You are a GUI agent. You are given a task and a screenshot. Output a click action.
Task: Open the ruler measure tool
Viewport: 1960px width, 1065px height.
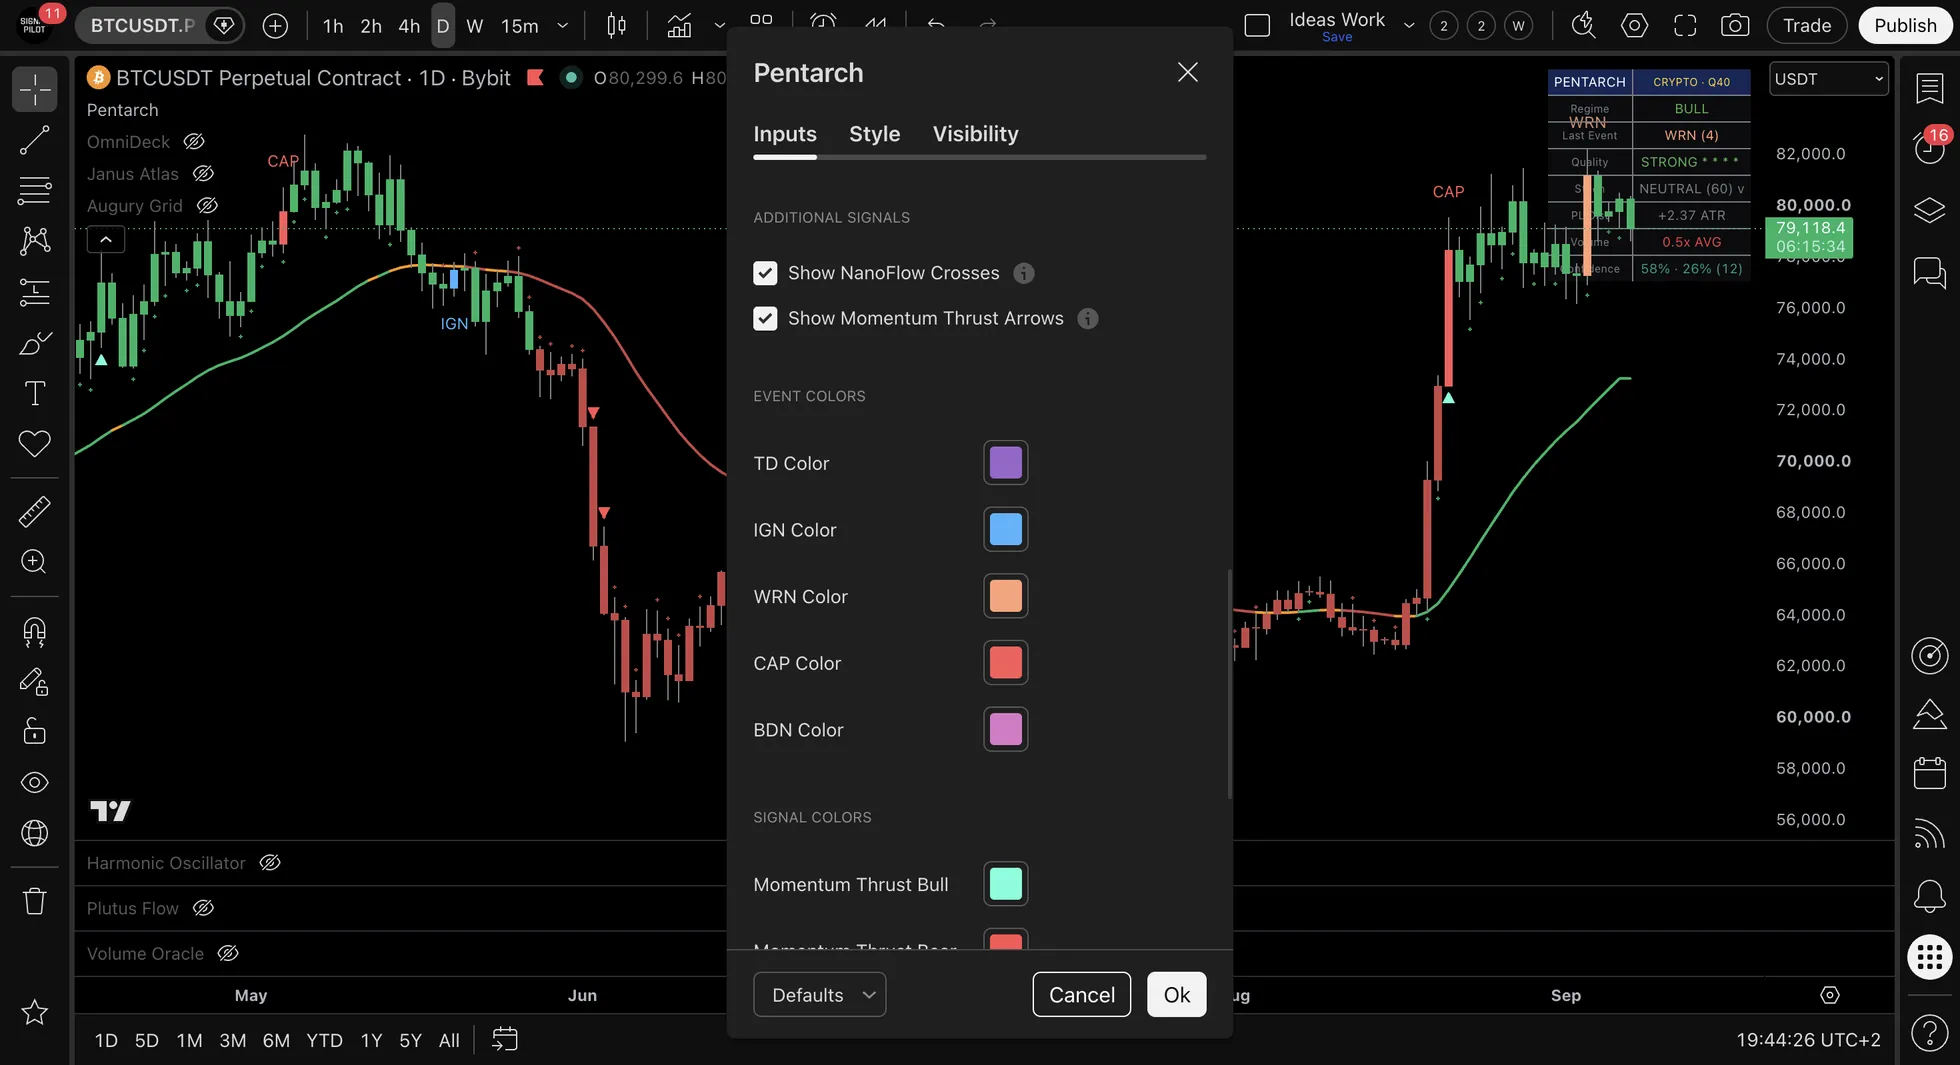click(x=35, y=511)
